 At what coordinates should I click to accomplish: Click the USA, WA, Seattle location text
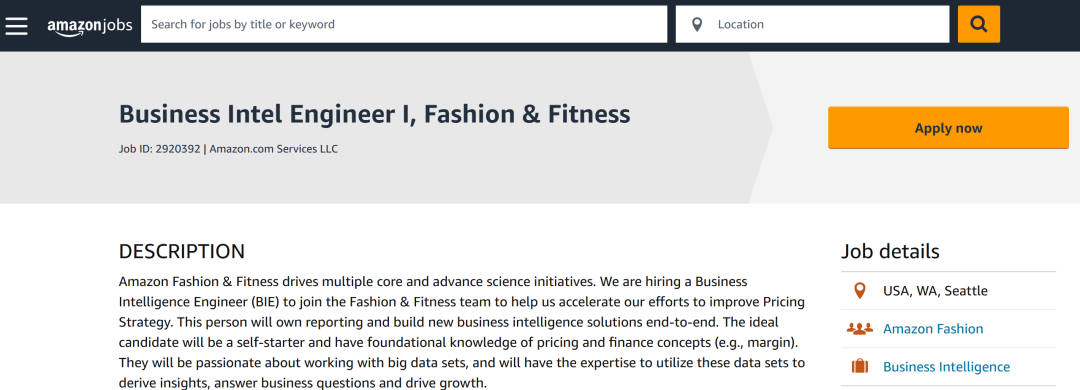935,291
